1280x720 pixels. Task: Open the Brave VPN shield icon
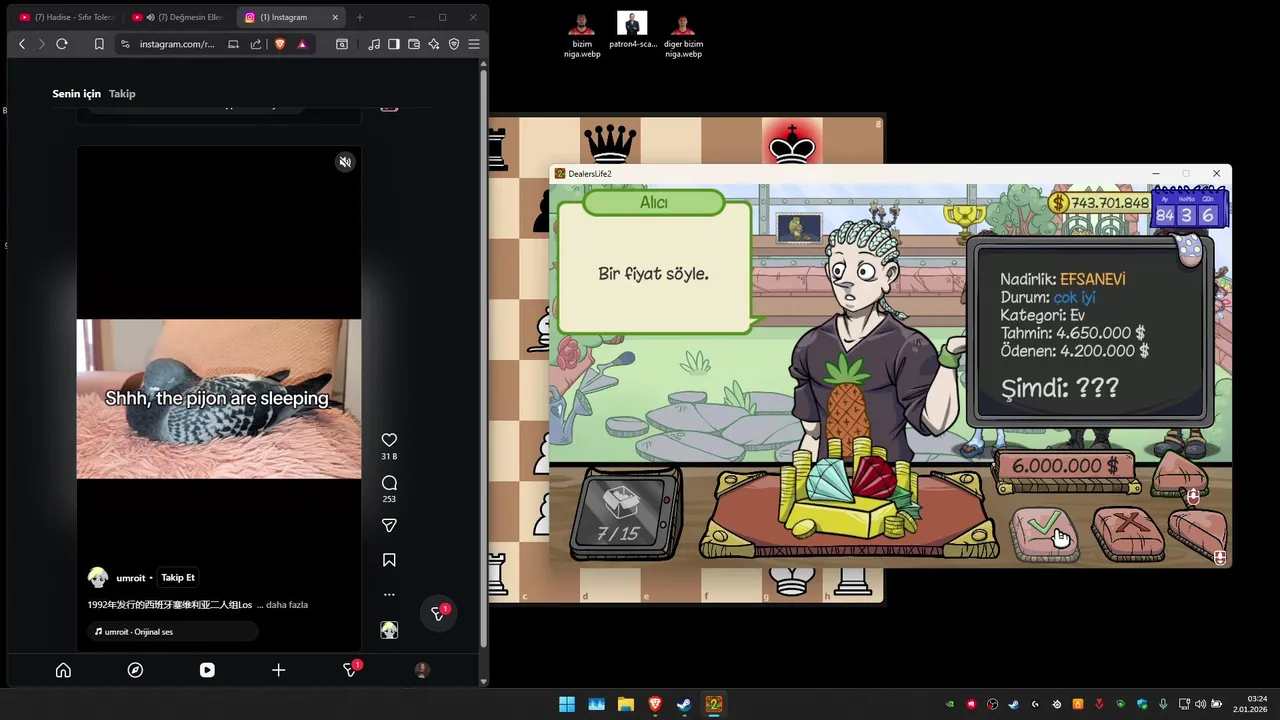[454, 44]
